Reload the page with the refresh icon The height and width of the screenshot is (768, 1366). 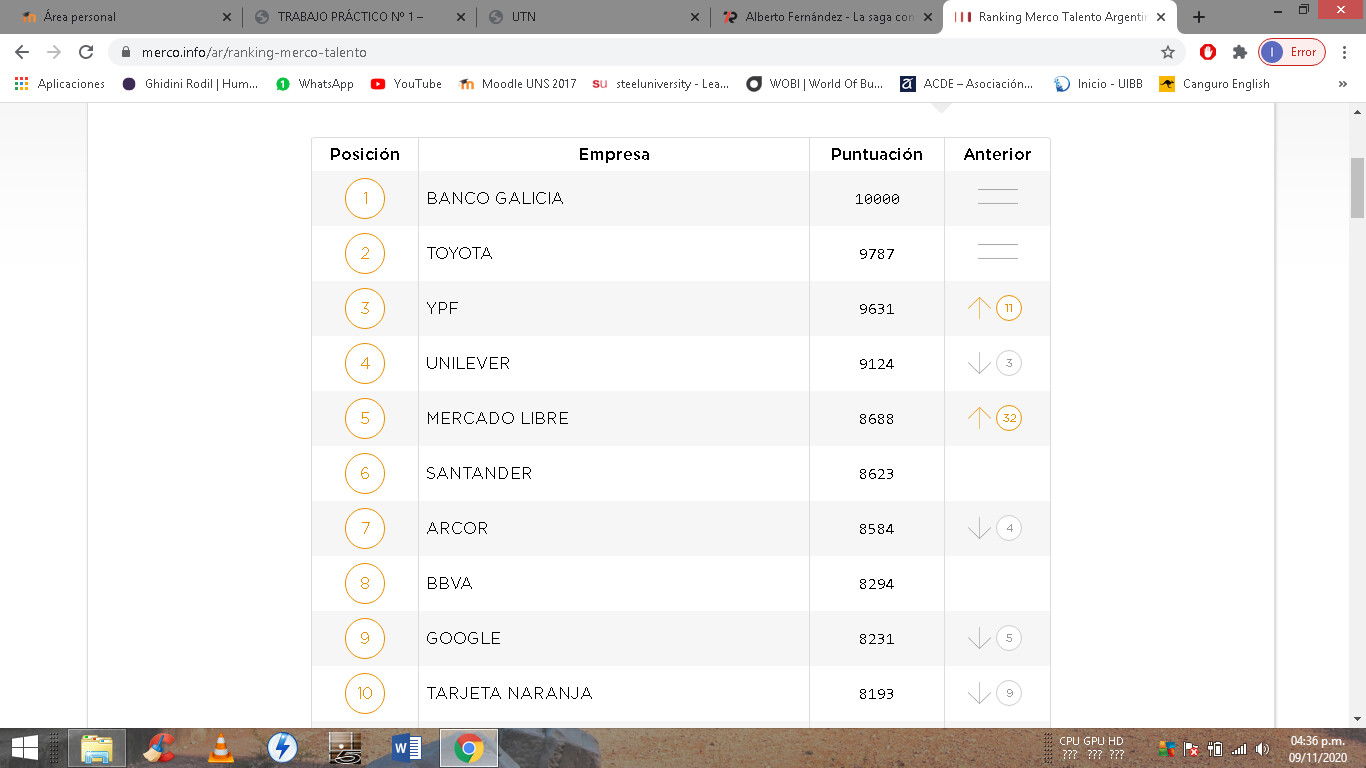click(x=86, y=52)
